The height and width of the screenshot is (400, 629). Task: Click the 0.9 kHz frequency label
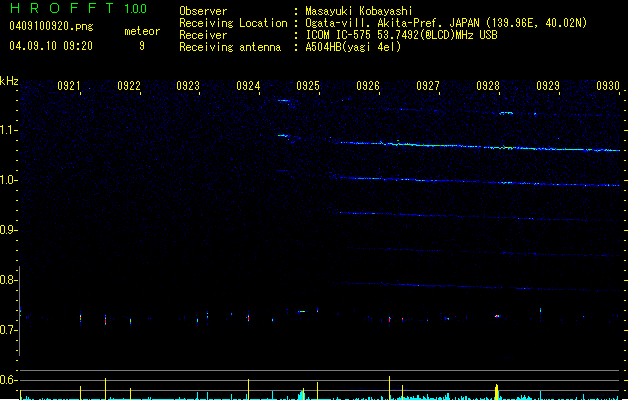[8, 230]
